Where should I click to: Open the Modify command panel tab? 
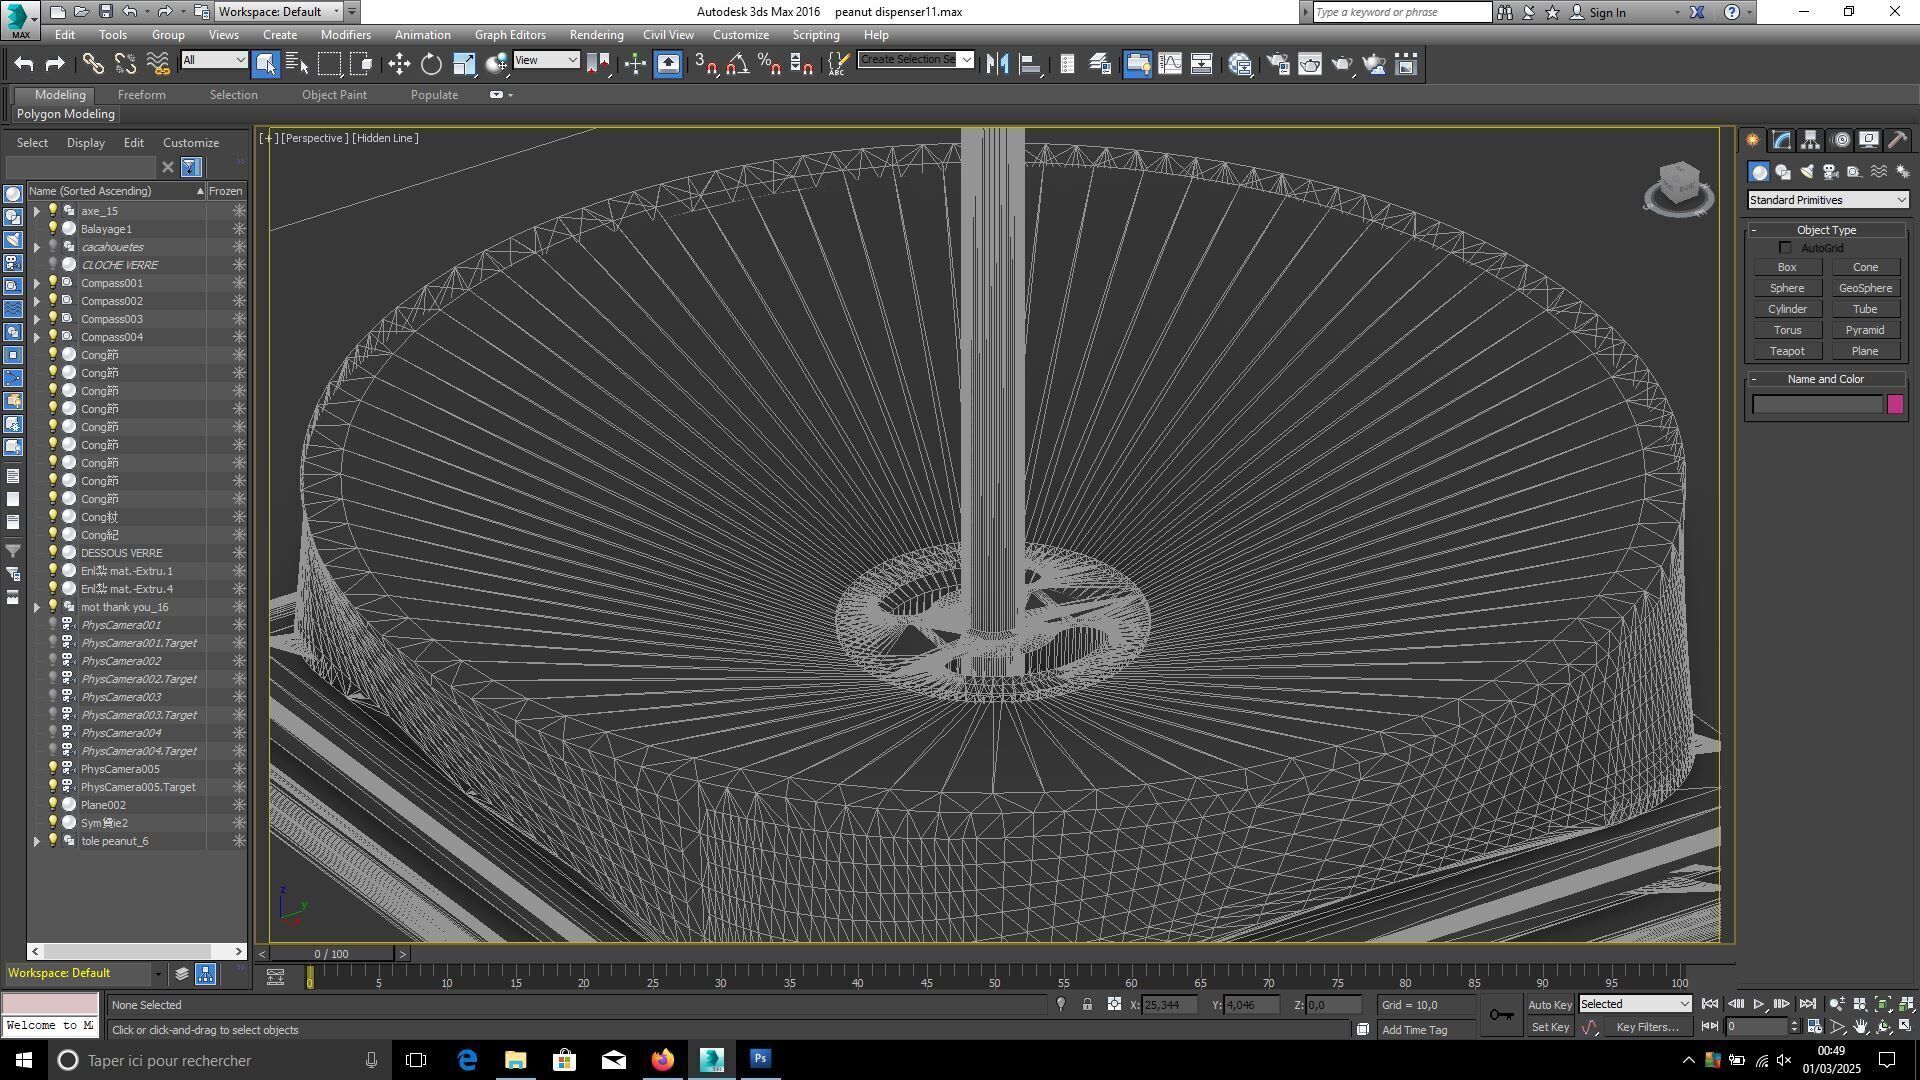[1781, 140]
